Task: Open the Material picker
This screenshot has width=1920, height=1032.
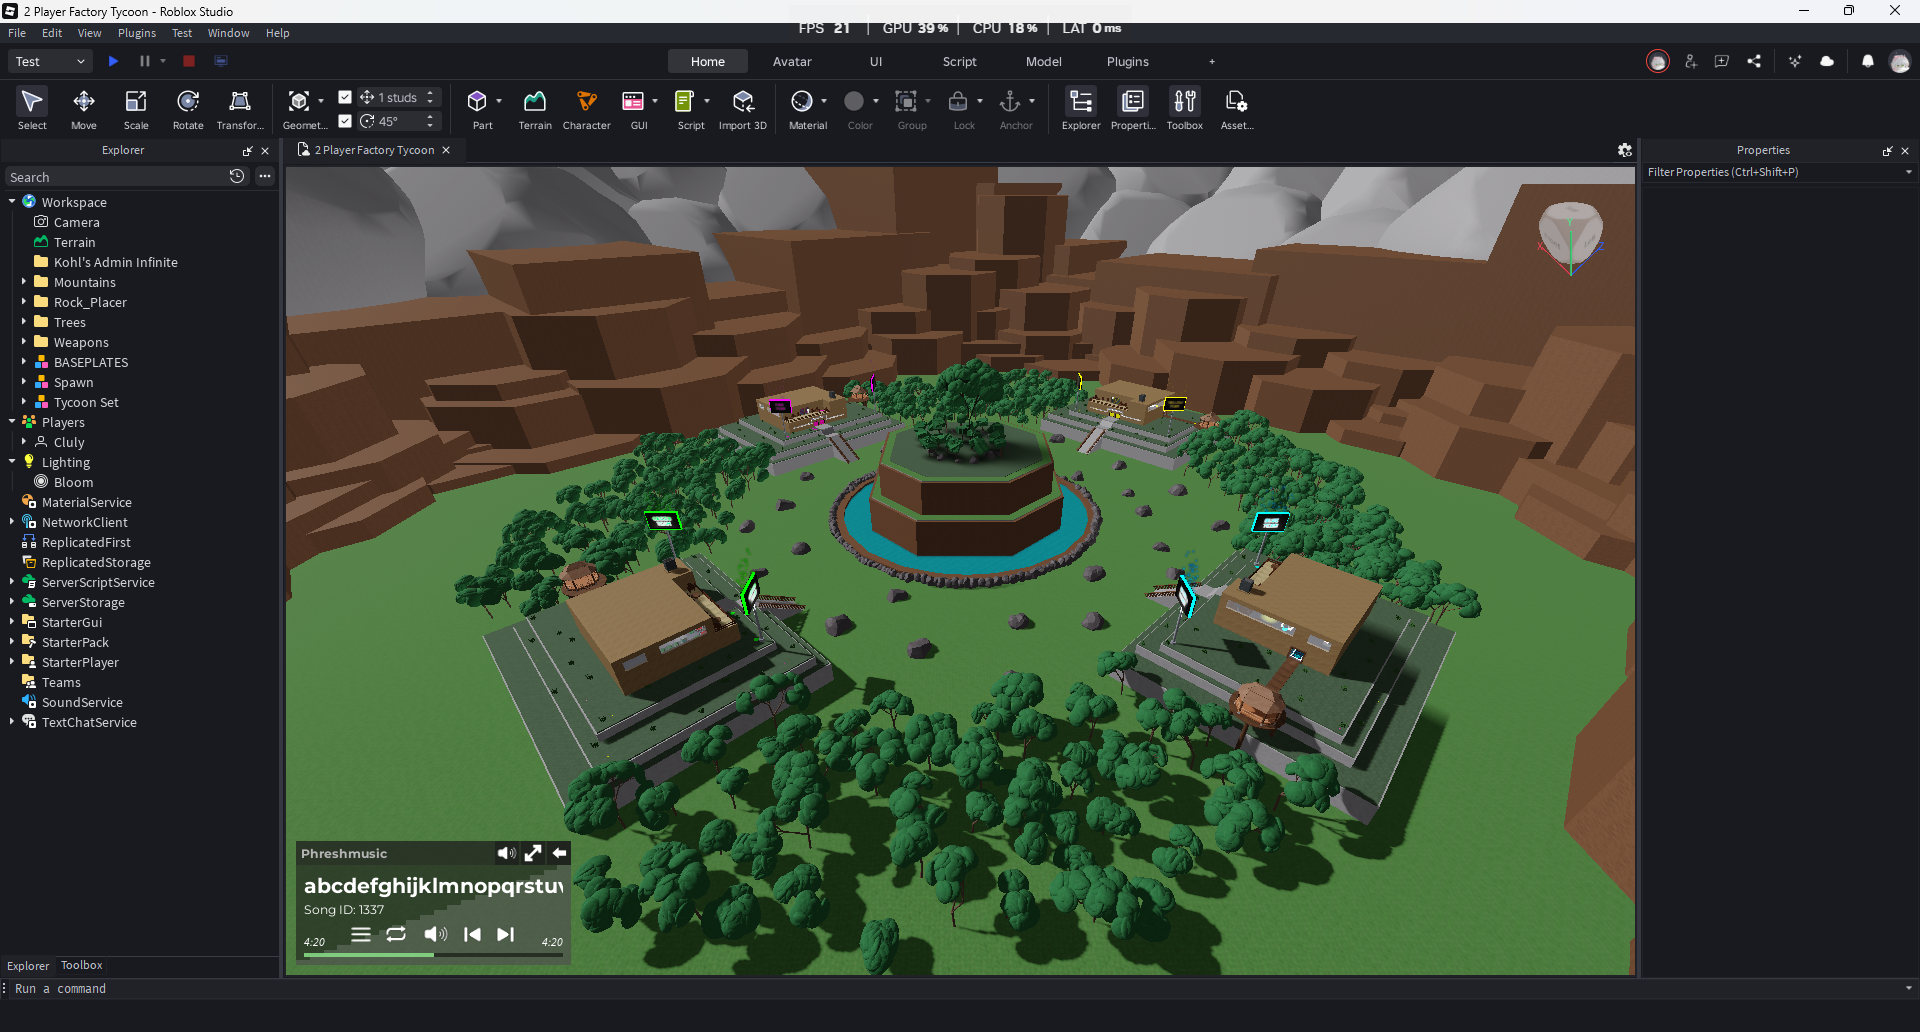Action: [x=803, y=109]
